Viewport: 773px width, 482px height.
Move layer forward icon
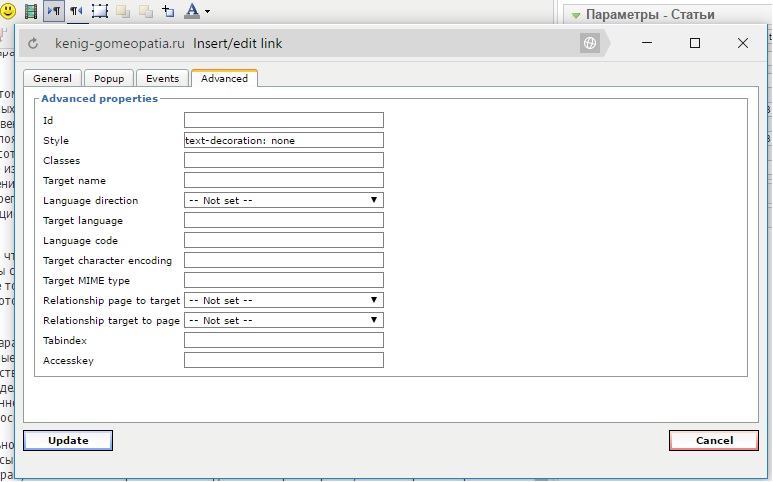(123, 11)
